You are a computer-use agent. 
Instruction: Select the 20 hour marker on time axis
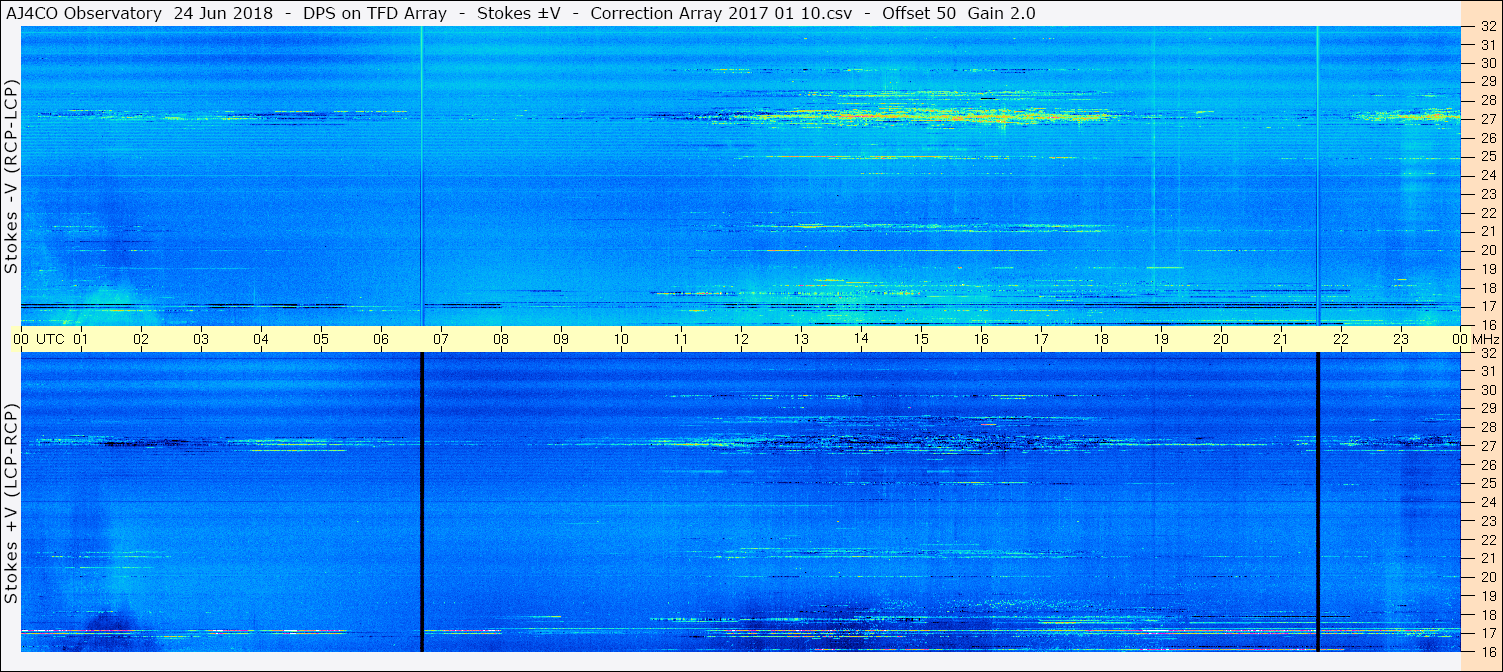point(1221,339)
